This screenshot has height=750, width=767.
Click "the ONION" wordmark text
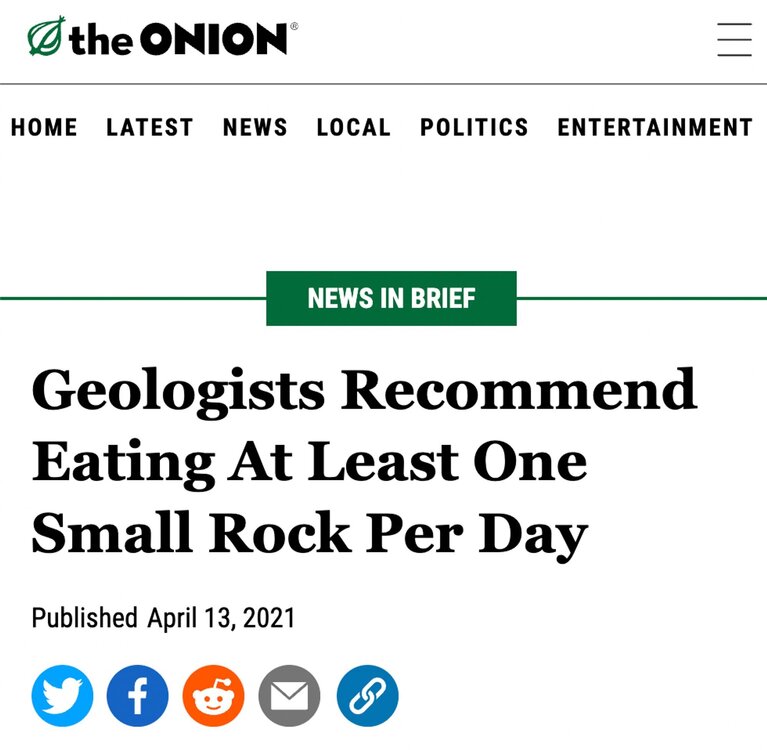[x=179, y=40]
